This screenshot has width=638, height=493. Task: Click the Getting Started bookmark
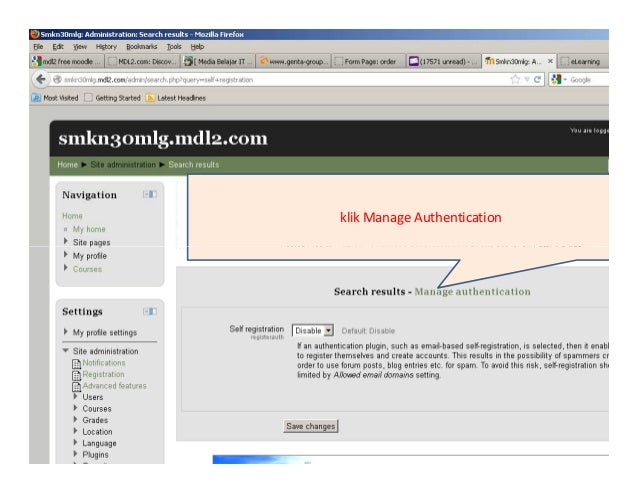(x=113, y=98)
